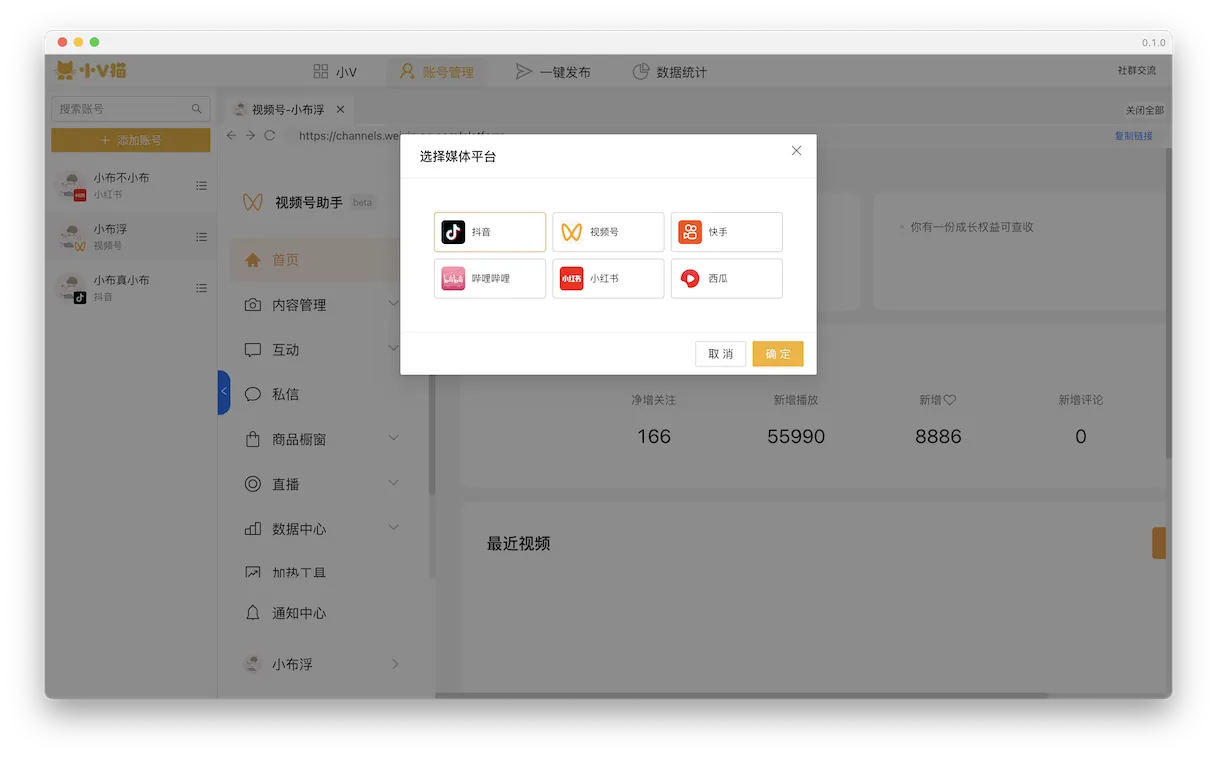Viewport: 1217px width, 758px height.
Task: Click the 首页 home icon
Action: (252, 260)
